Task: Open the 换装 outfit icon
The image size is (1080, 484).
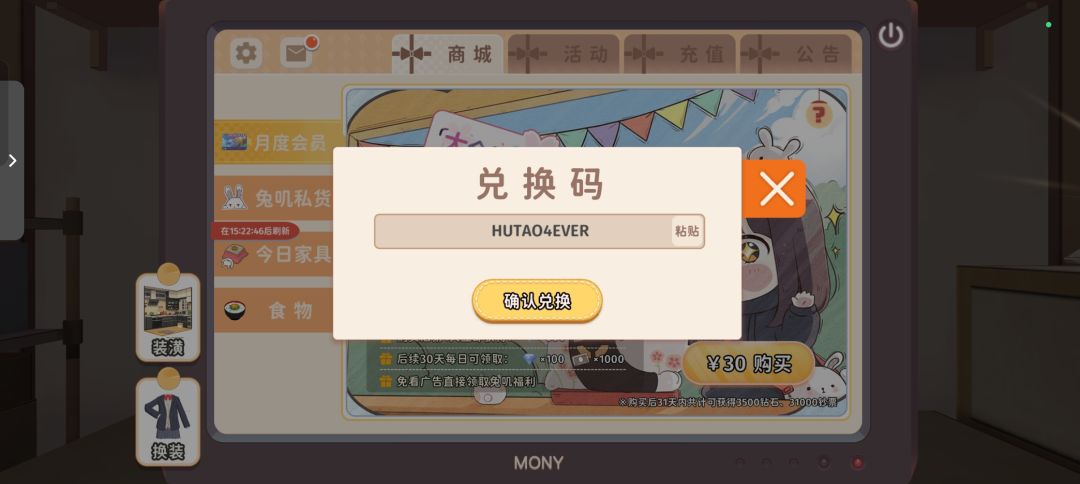Action: pos(168,417)
